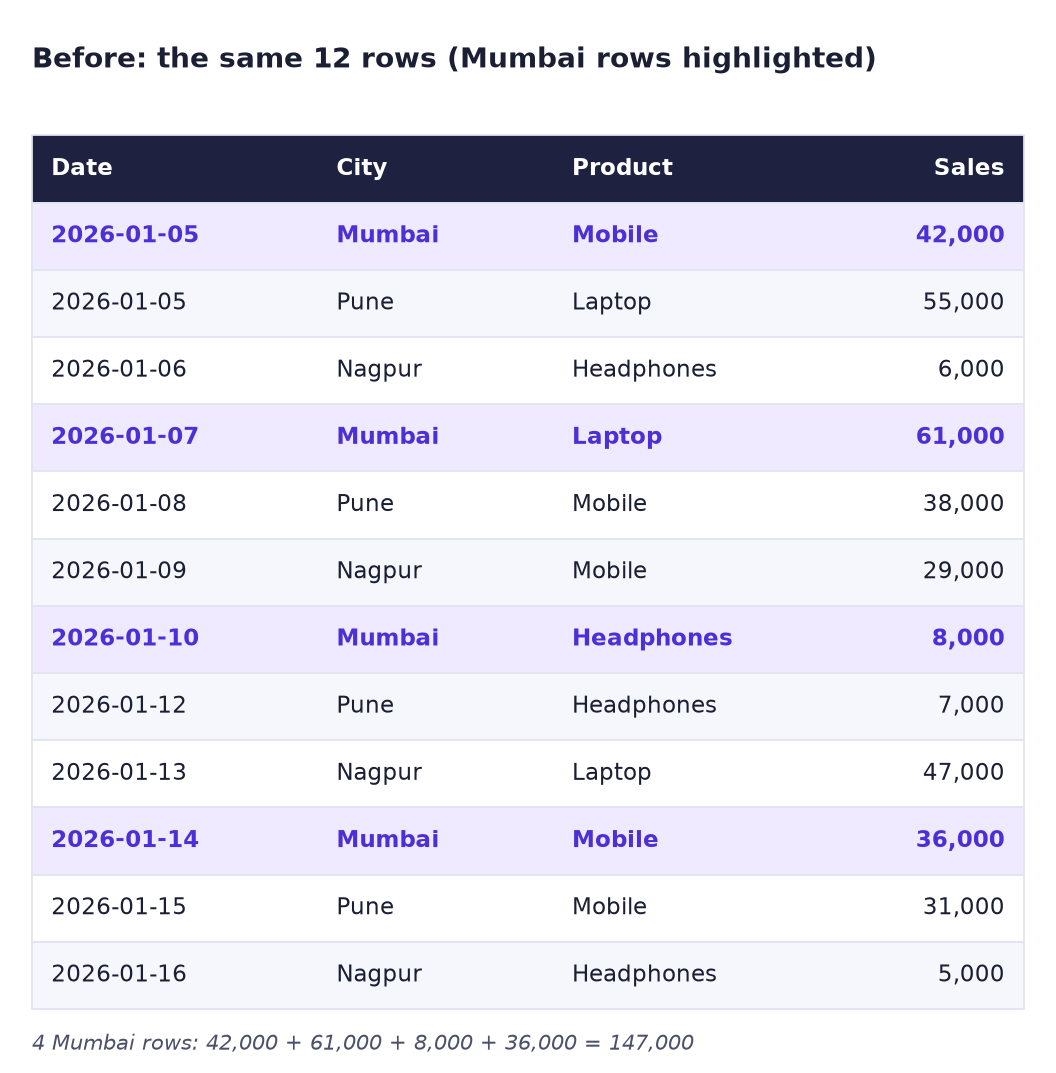
Task: Click the sales value 6,000
Action: coord(970,369)
